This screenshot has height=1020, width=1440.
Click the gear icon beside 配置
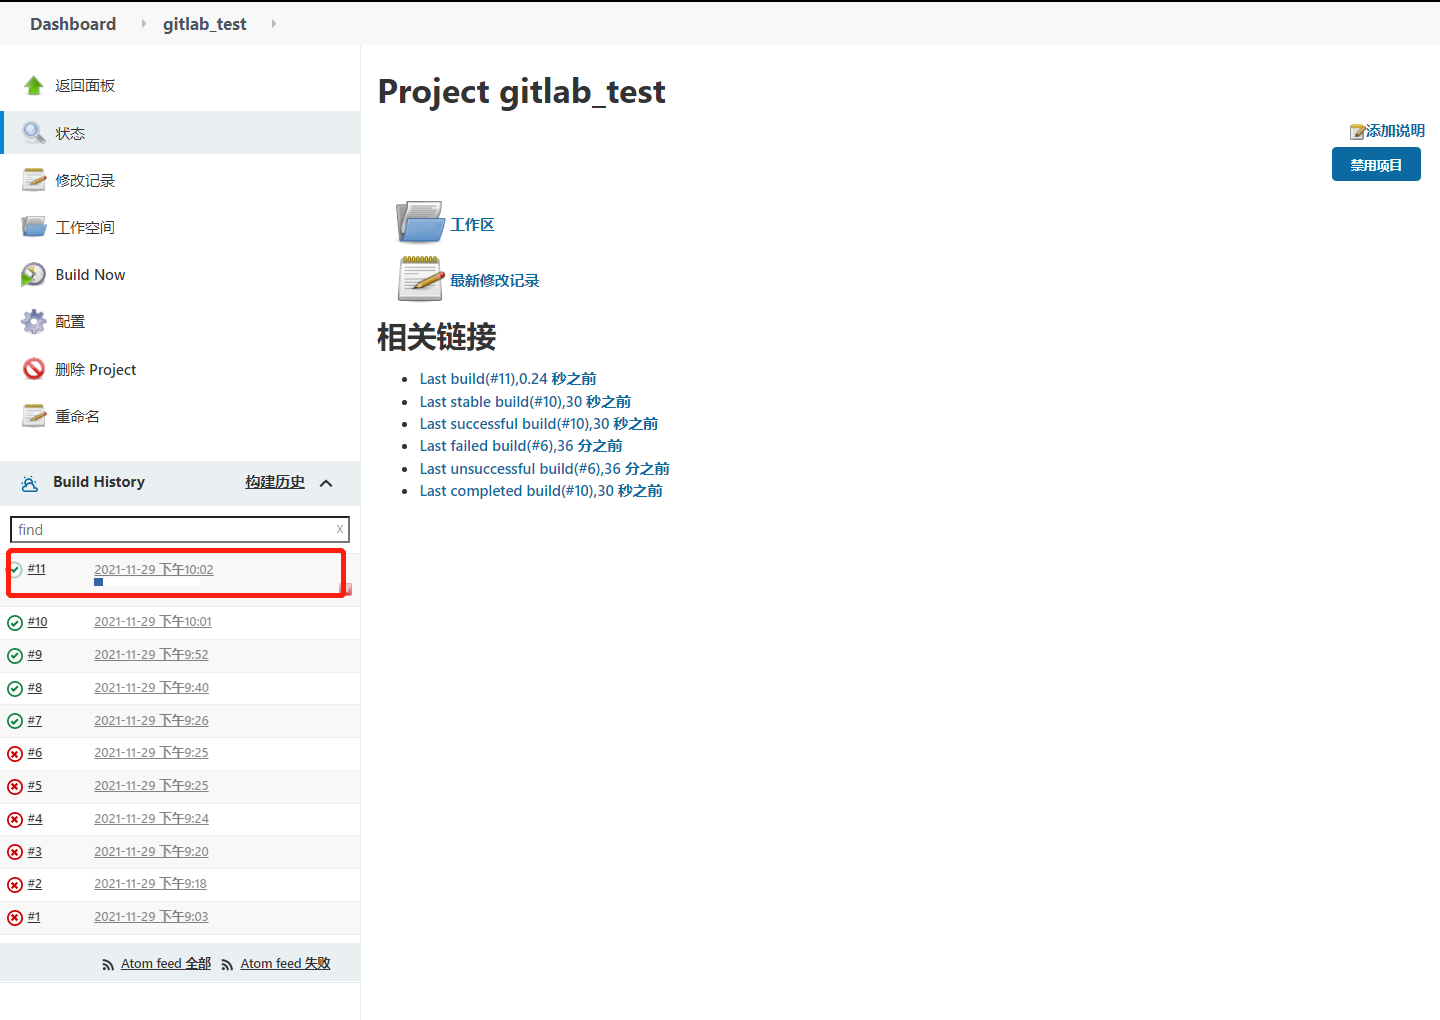point(34,321)
